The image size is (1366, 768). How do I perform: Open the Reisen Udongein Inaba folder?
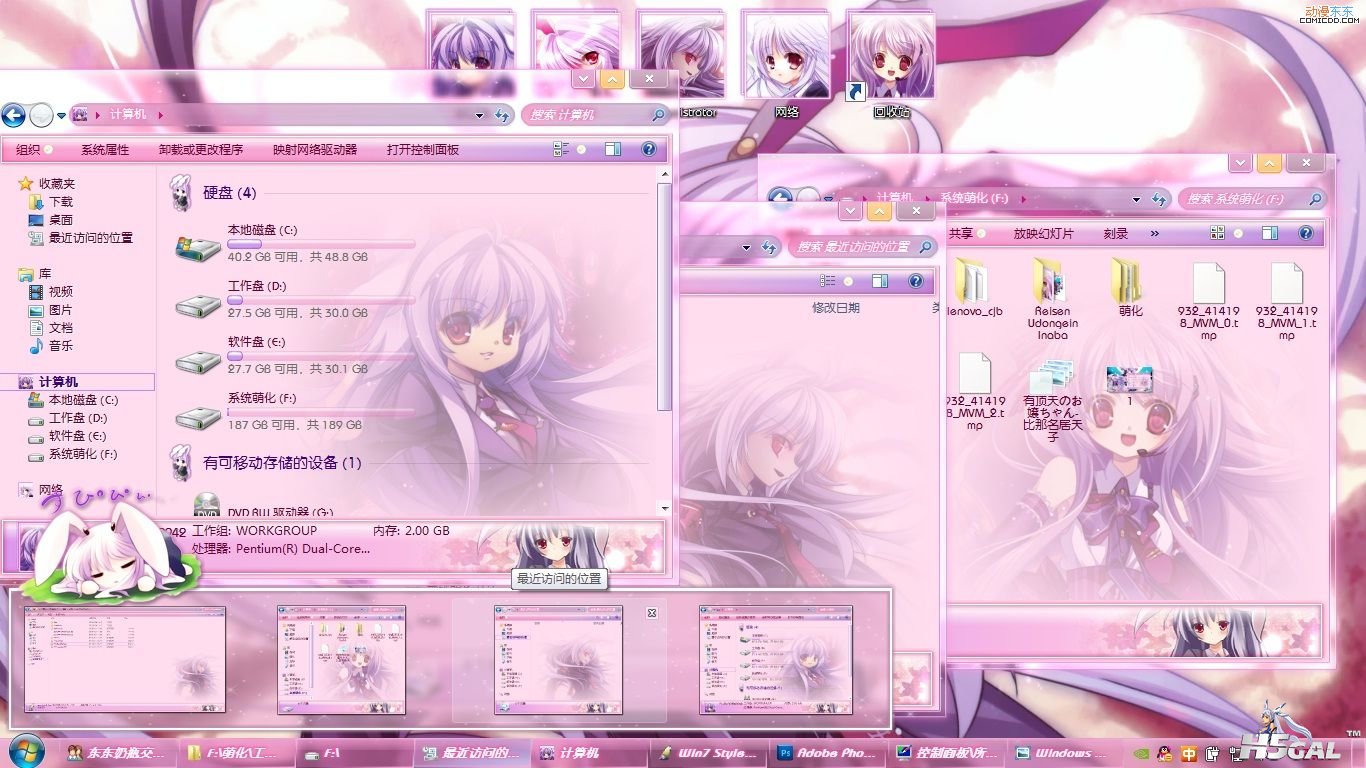coord(1052,282)
